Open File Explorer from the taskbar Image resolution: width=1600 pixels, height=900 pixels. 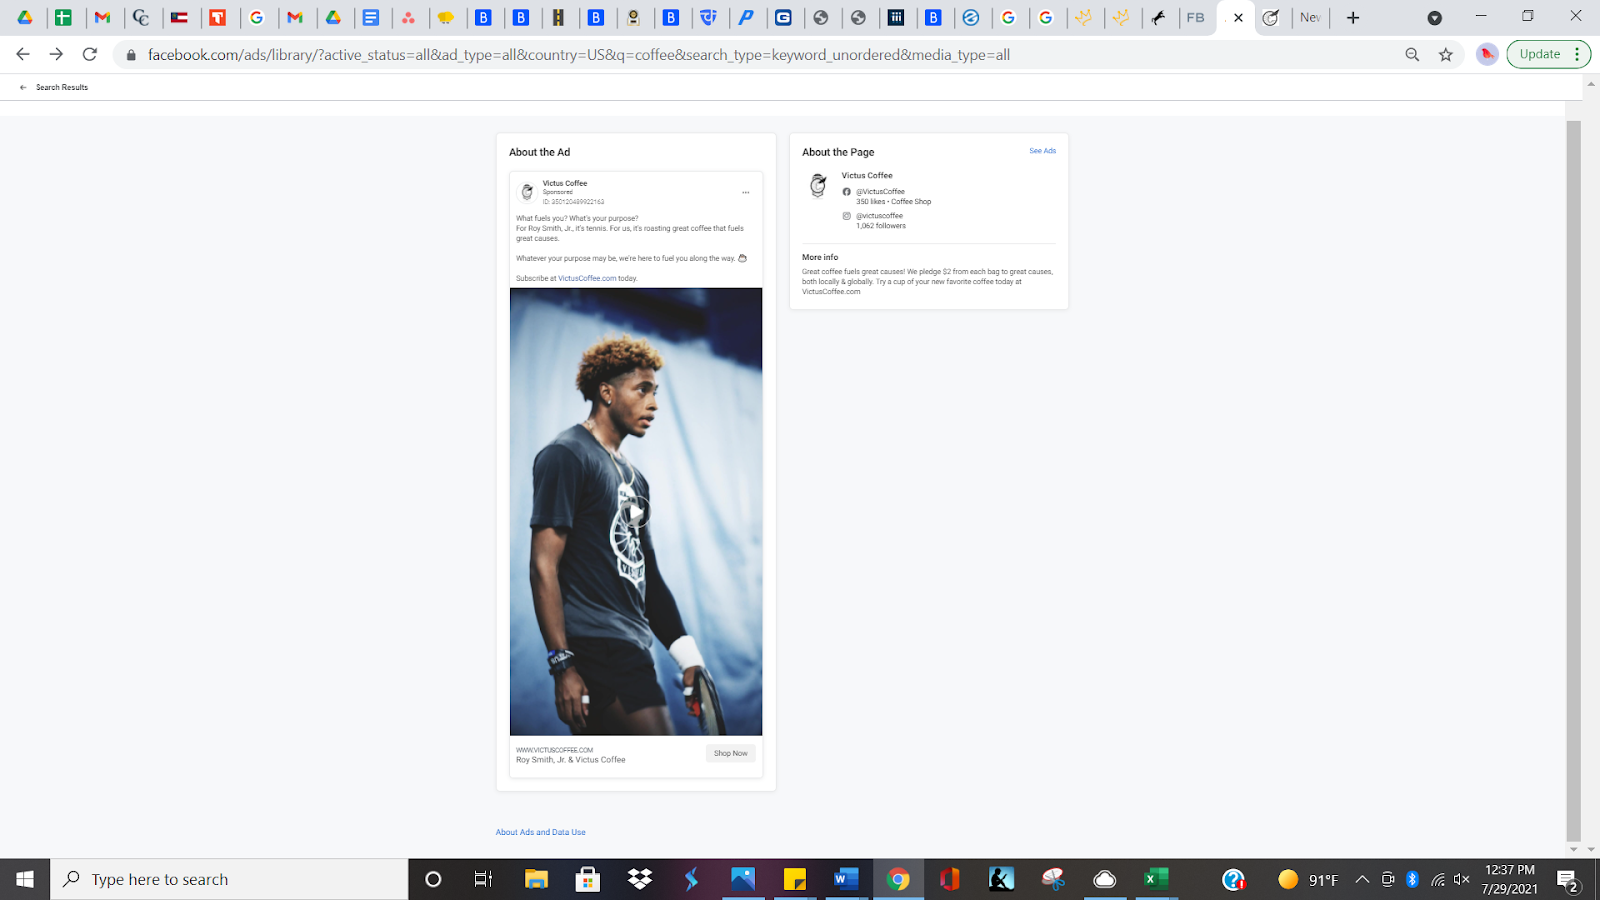tap(537, 879)
